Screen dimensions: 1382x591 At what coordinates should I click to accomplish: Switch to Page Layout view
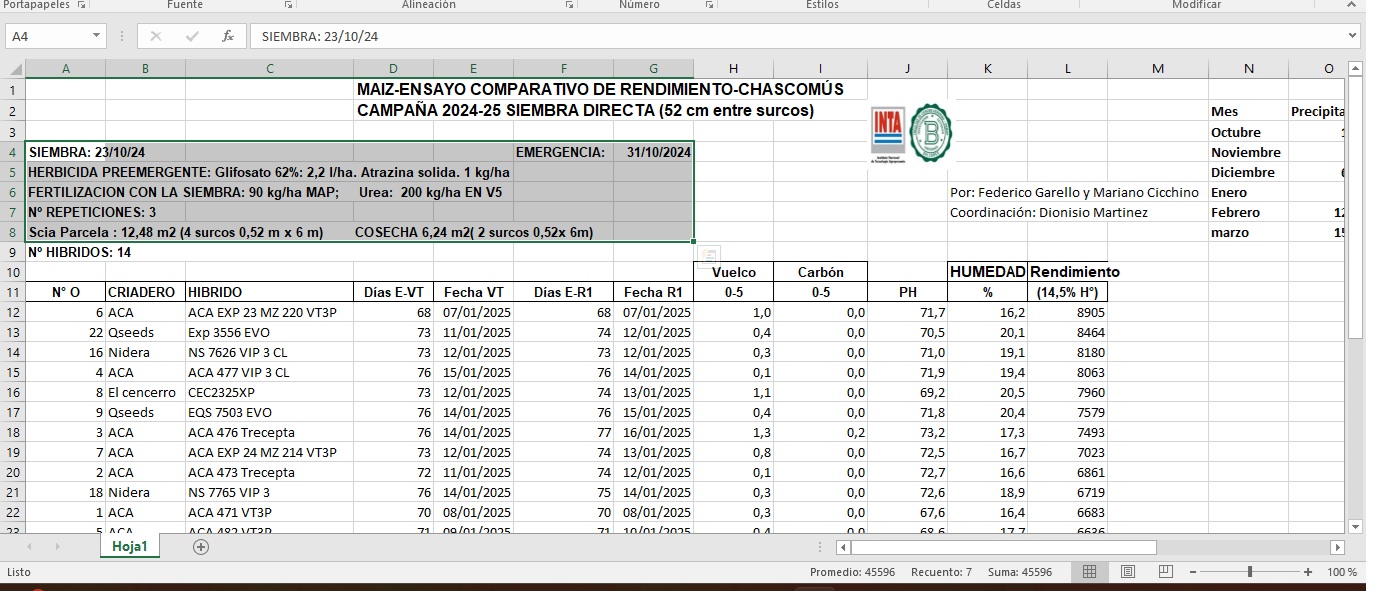(x=1128, y=572)
